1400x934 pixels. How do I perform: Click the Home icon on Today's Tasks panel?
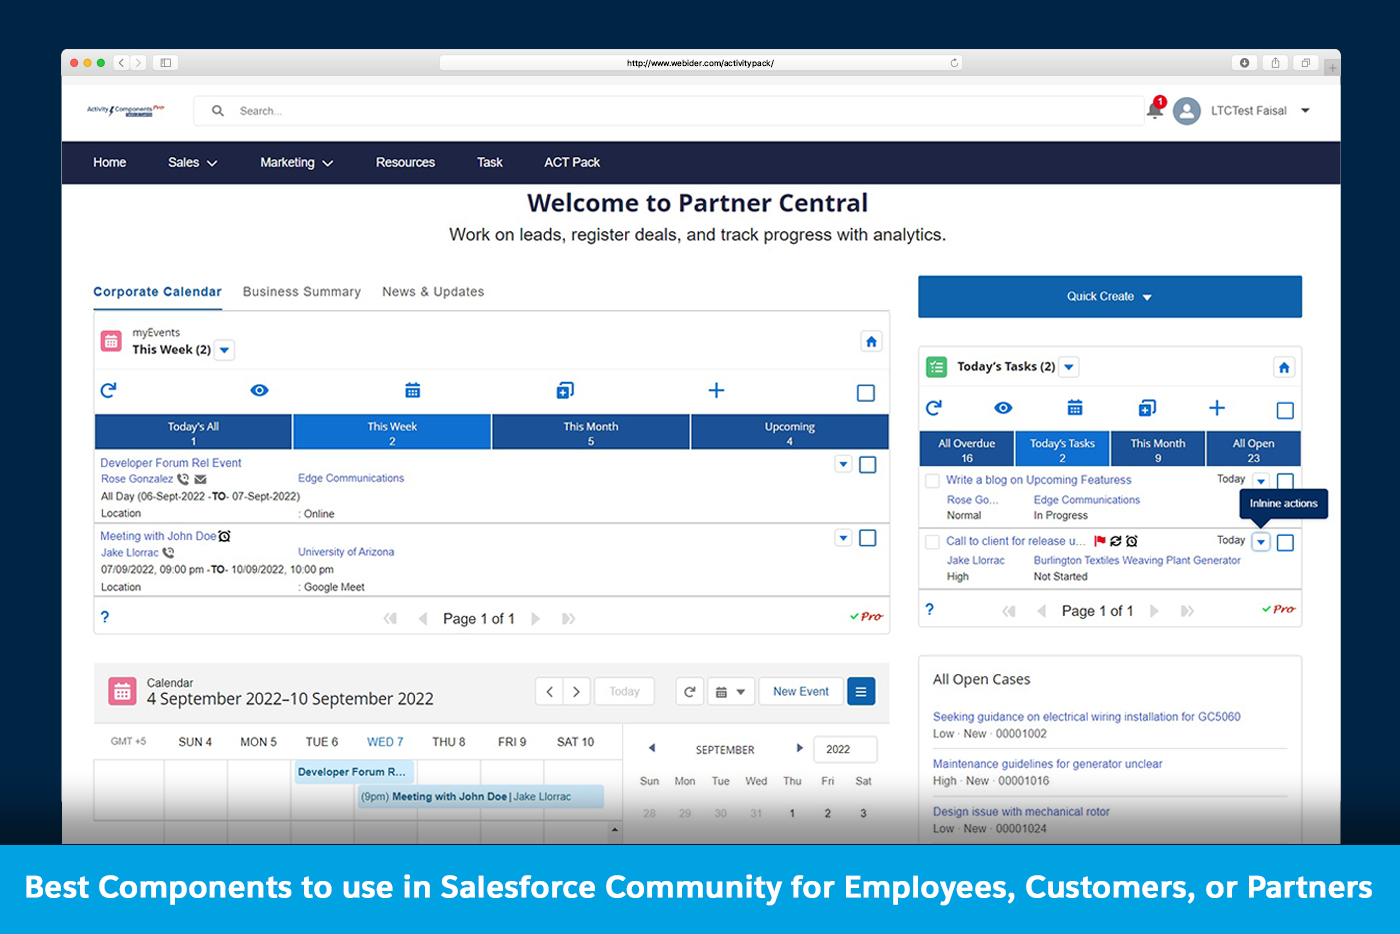tap(1284, 367)
